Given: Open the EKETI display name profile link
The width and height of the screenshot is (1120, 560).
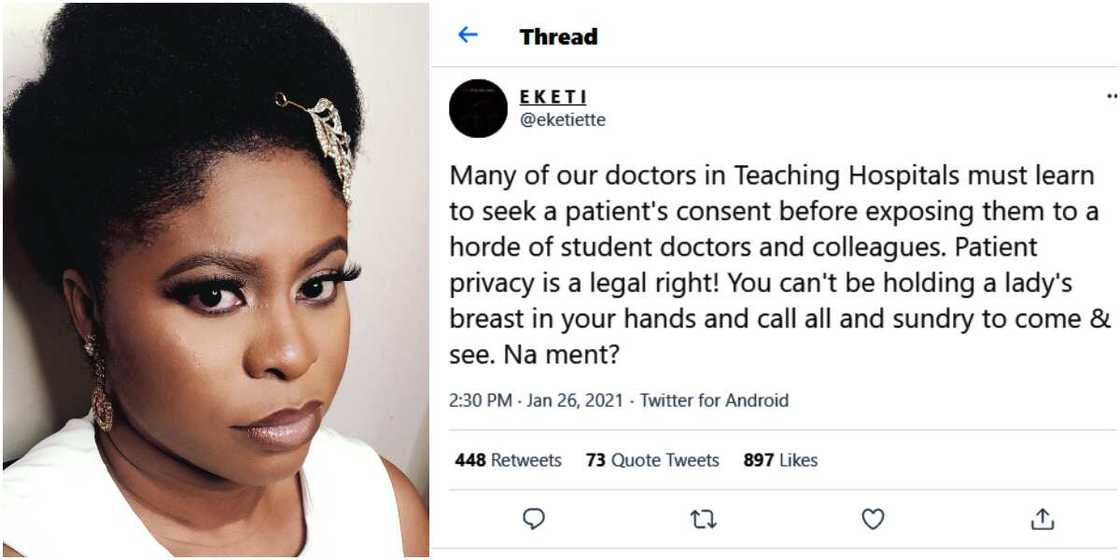Looking at the screenshot, I should (553, 98).
